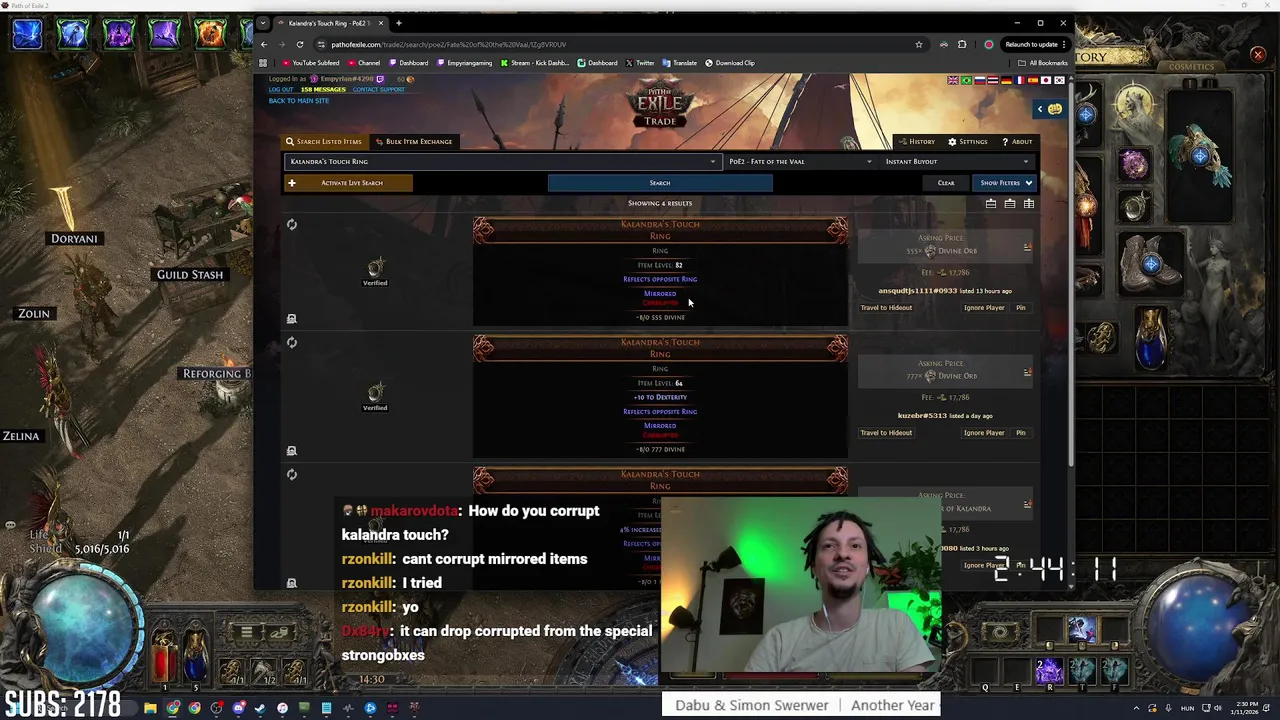This screenshot has height=720, width=1280.
Task: Refresh the 555 Divine listing
Action: click(292, 225)
